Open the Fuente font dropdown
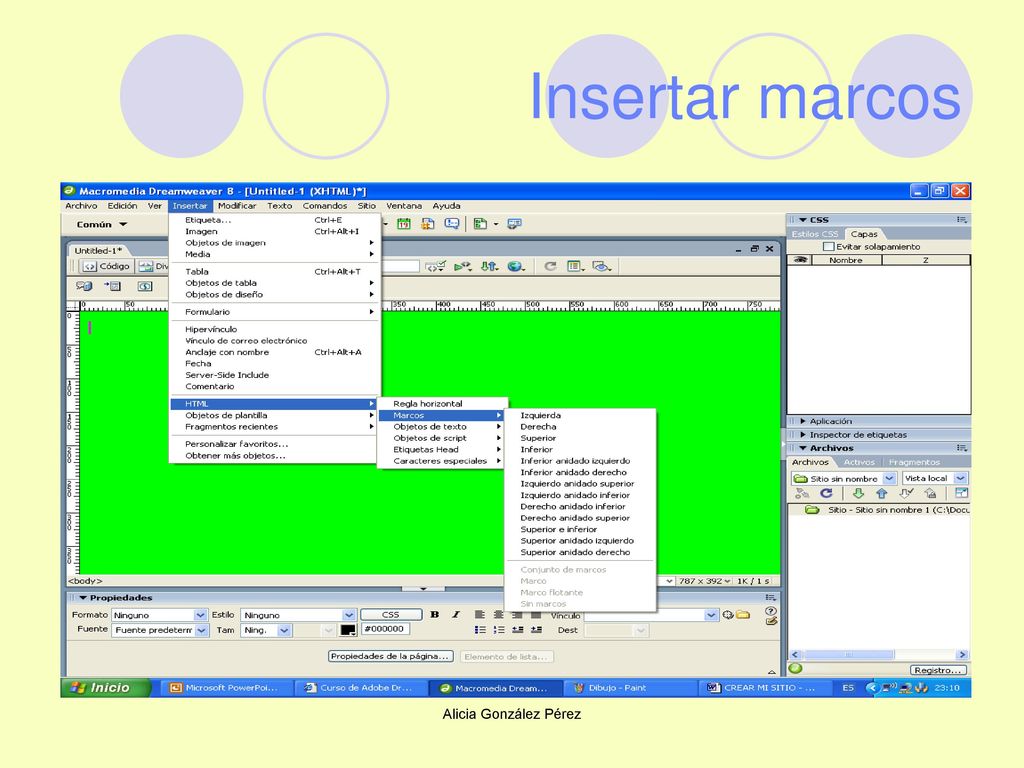The height and width of the screenshot is (768, 1024). (x=159, y=630)
